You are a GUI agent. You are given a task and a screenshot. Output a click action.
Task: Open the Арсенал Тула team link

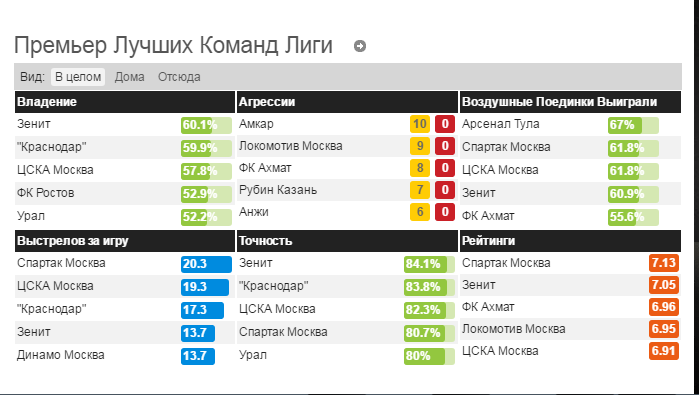[501, 123]
